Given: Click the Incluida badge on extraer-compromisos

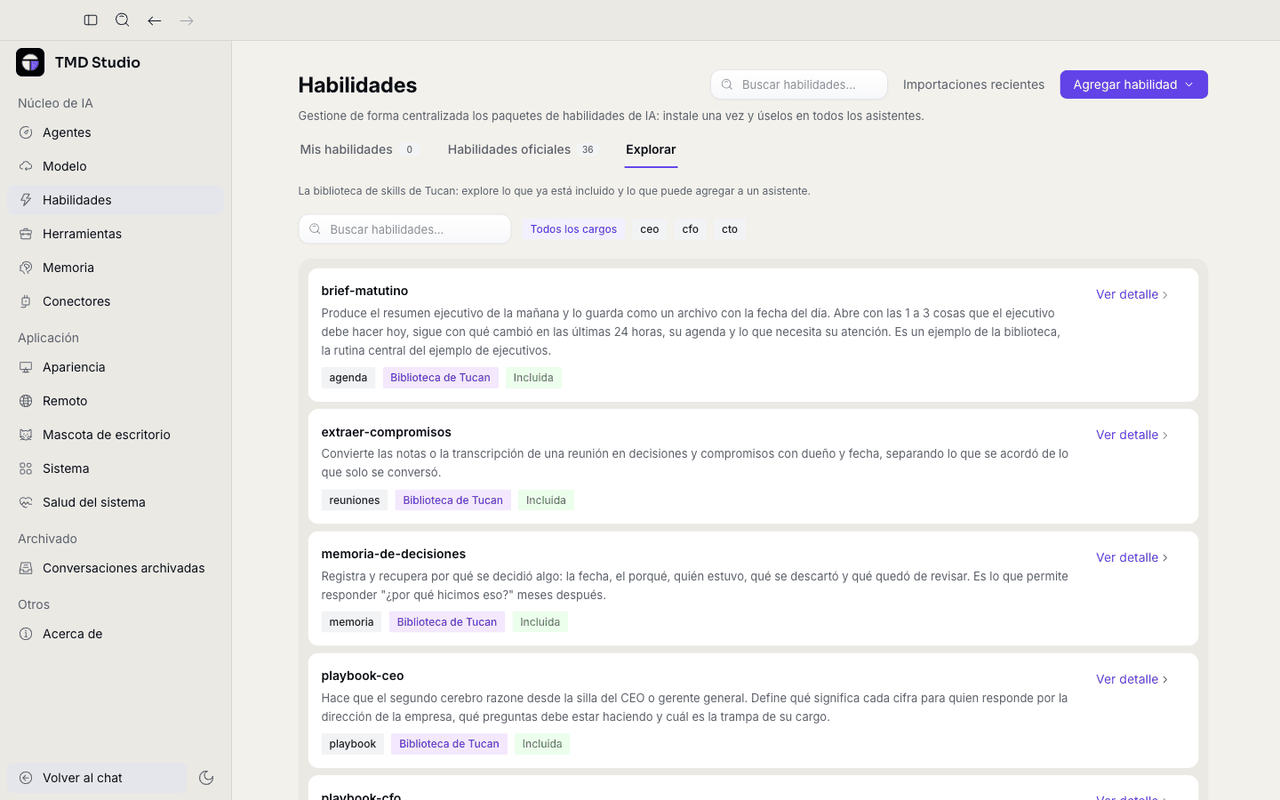Looking at the screenshot, I should coord(546,500).
